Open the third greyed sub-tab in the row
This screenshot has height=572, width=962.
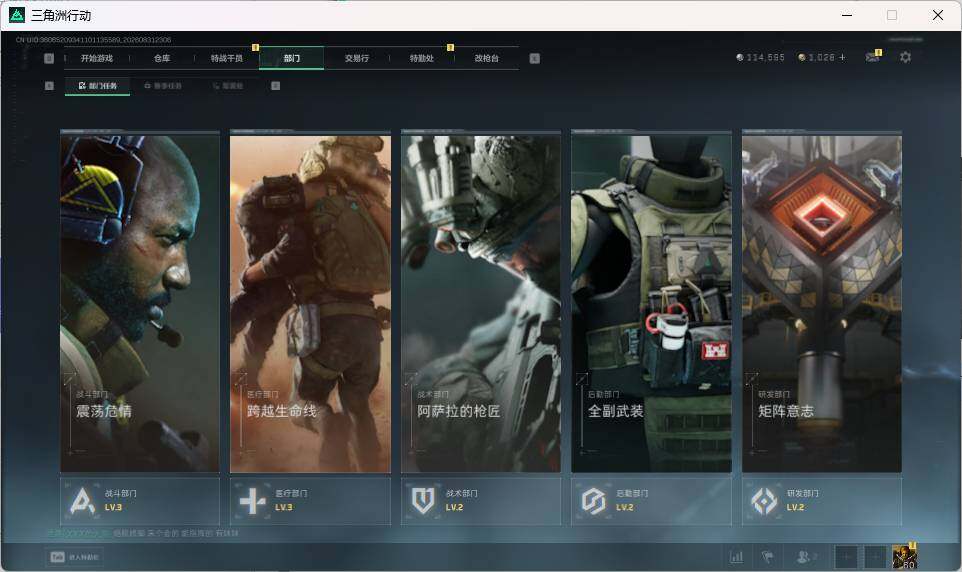[x=228, y=86]
